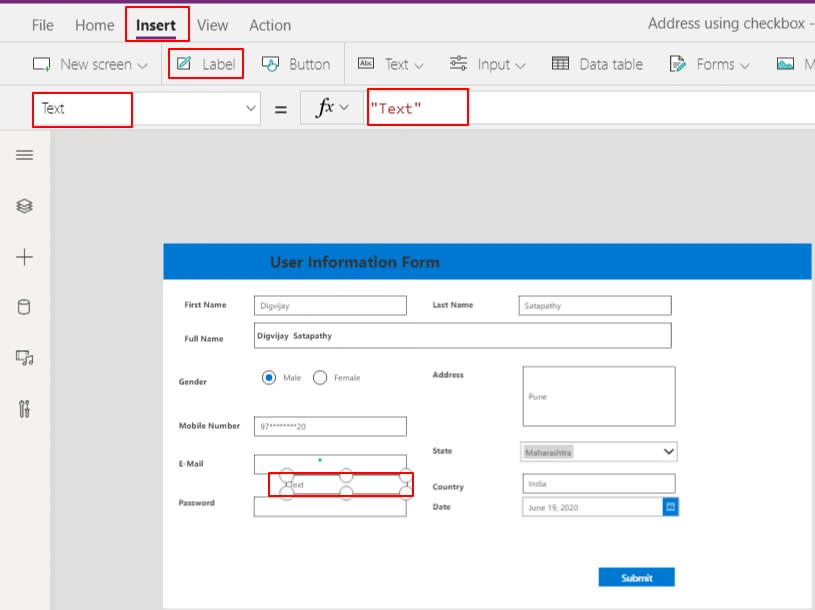
Task: Open the Tree view layers icon
Action: 24,206
